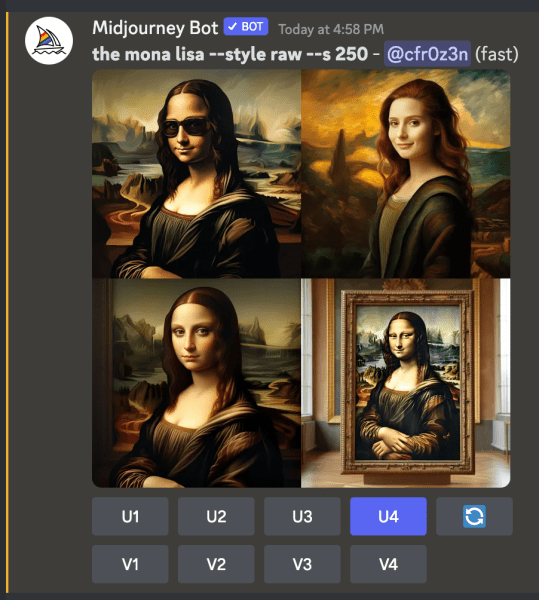This screenshot has height=600, width=539.
Task: Open the Mona Lisa with sunglasses image
Action: (196, 174)
